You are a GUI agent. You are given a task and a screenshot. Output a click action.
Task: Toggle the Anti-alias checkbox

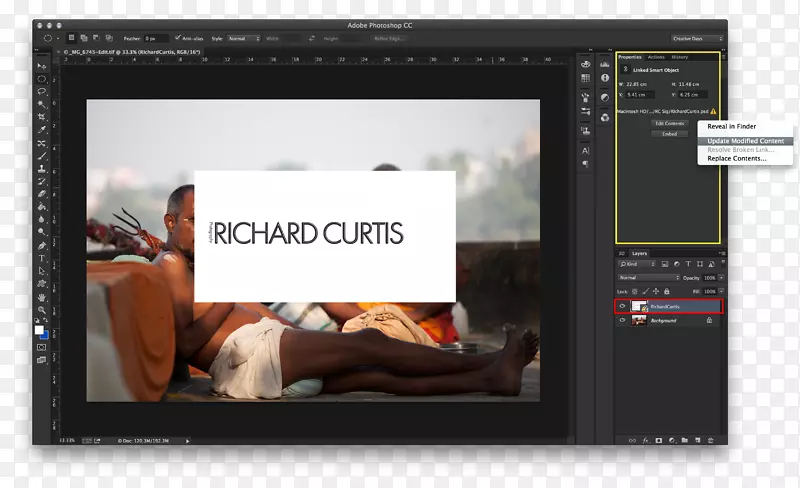tap(178, 38)
